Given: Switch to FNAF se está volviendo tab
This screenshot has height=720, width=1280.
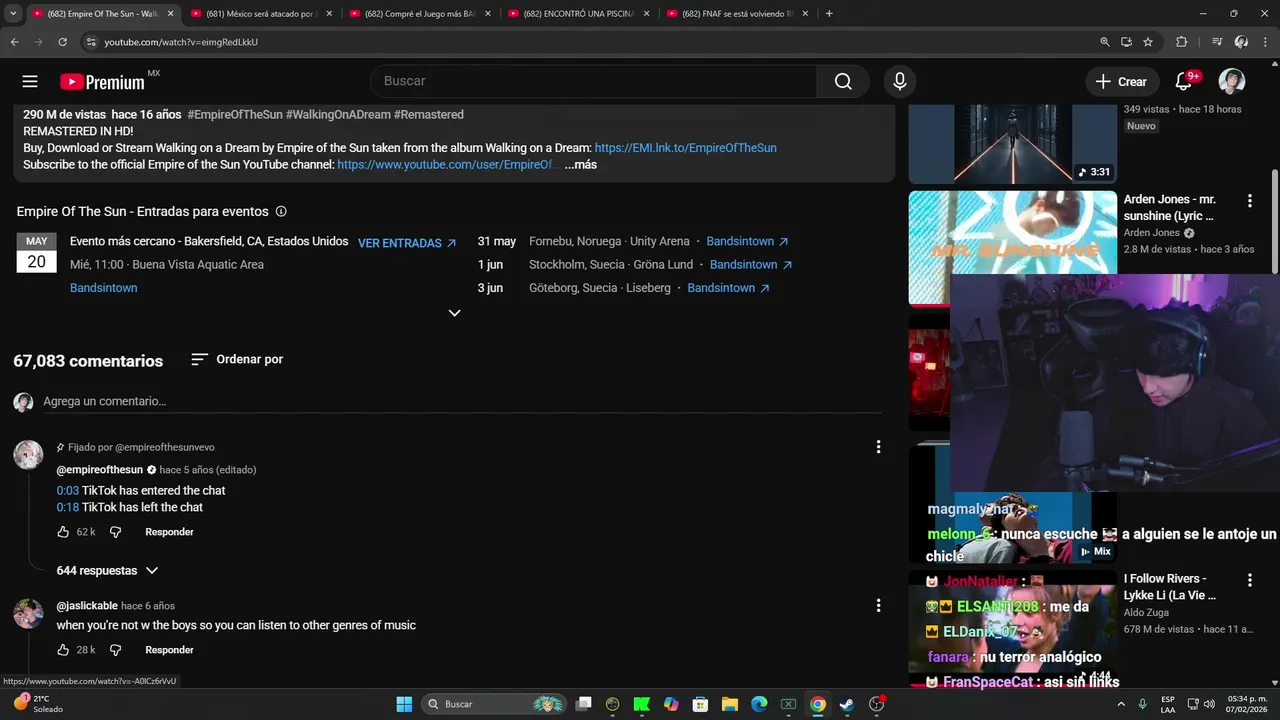Looking at the screenshot, I should point(735,14).
